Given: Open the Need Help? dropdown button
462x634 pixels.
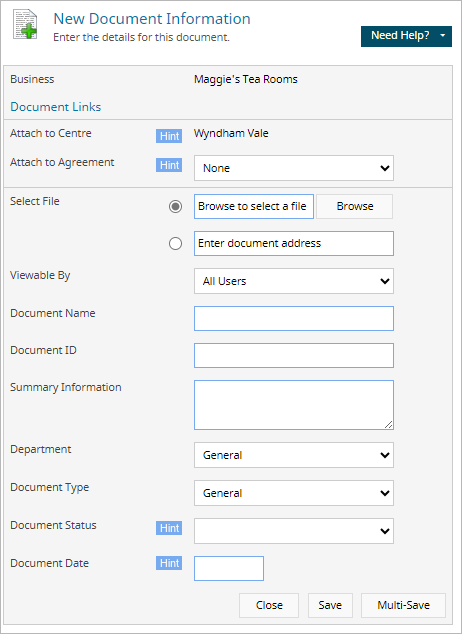Looking at the screenshot, I should coord(406,36).
